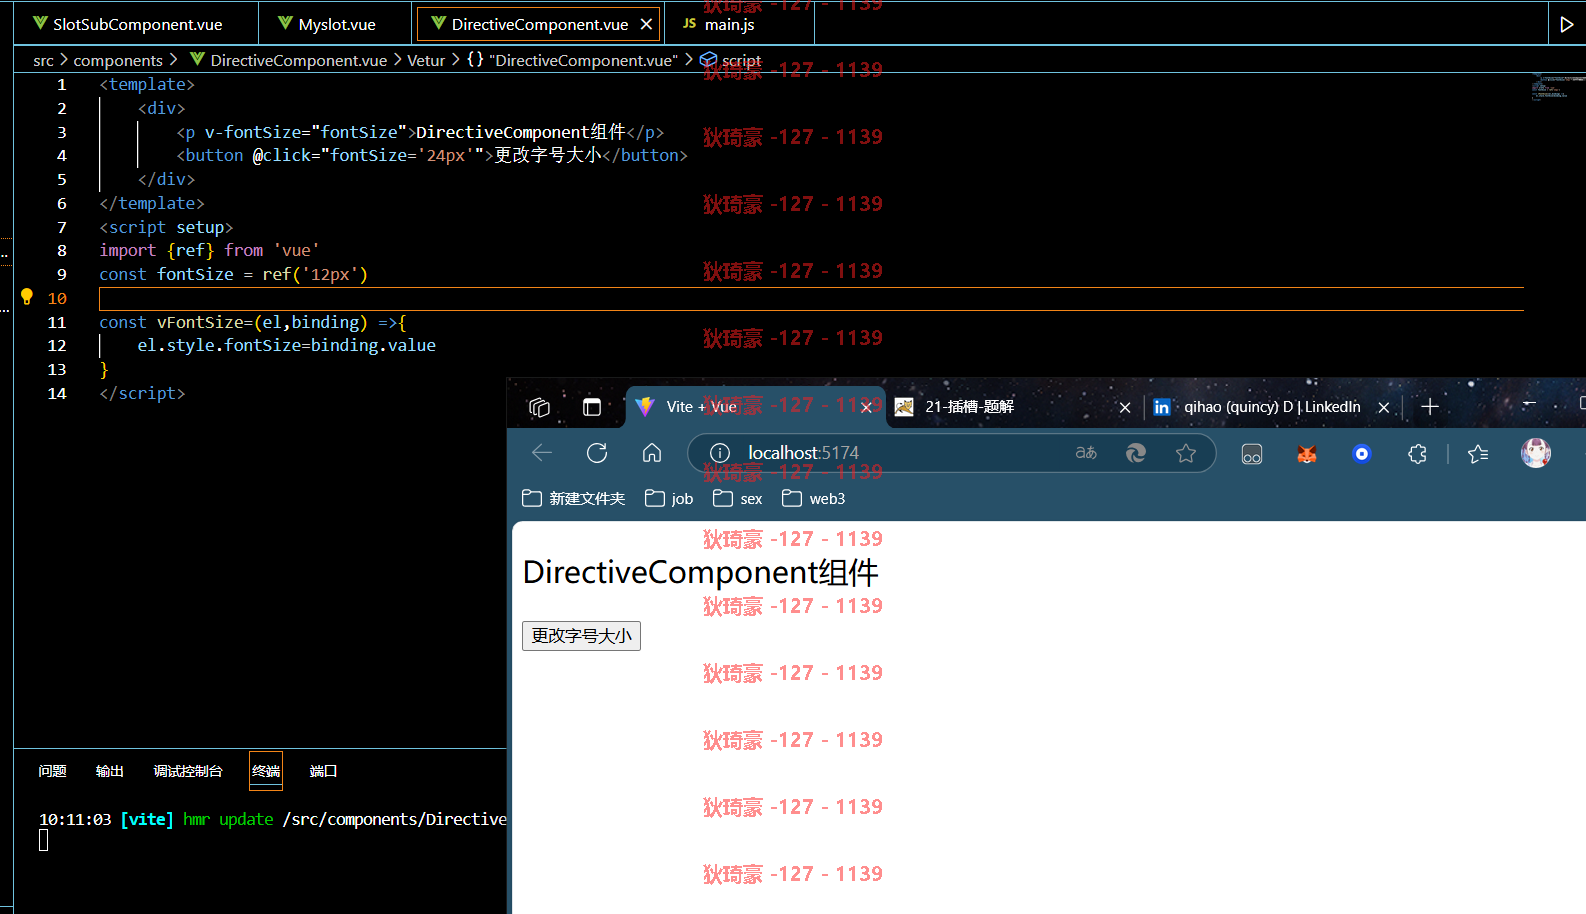
Task: Click the DirectiveComponent.vue file breadcrumb
Action: coord(298,60)
